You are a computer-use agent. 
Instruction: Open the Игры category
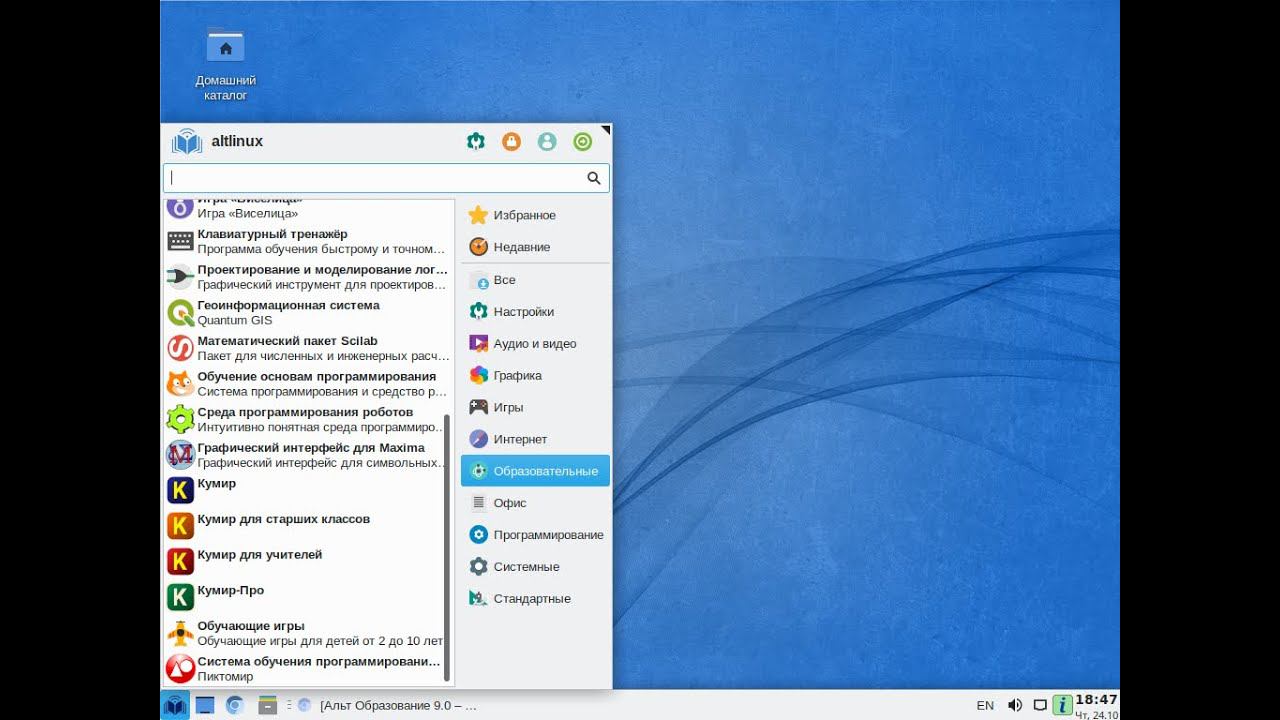click(x=535, y=408)
